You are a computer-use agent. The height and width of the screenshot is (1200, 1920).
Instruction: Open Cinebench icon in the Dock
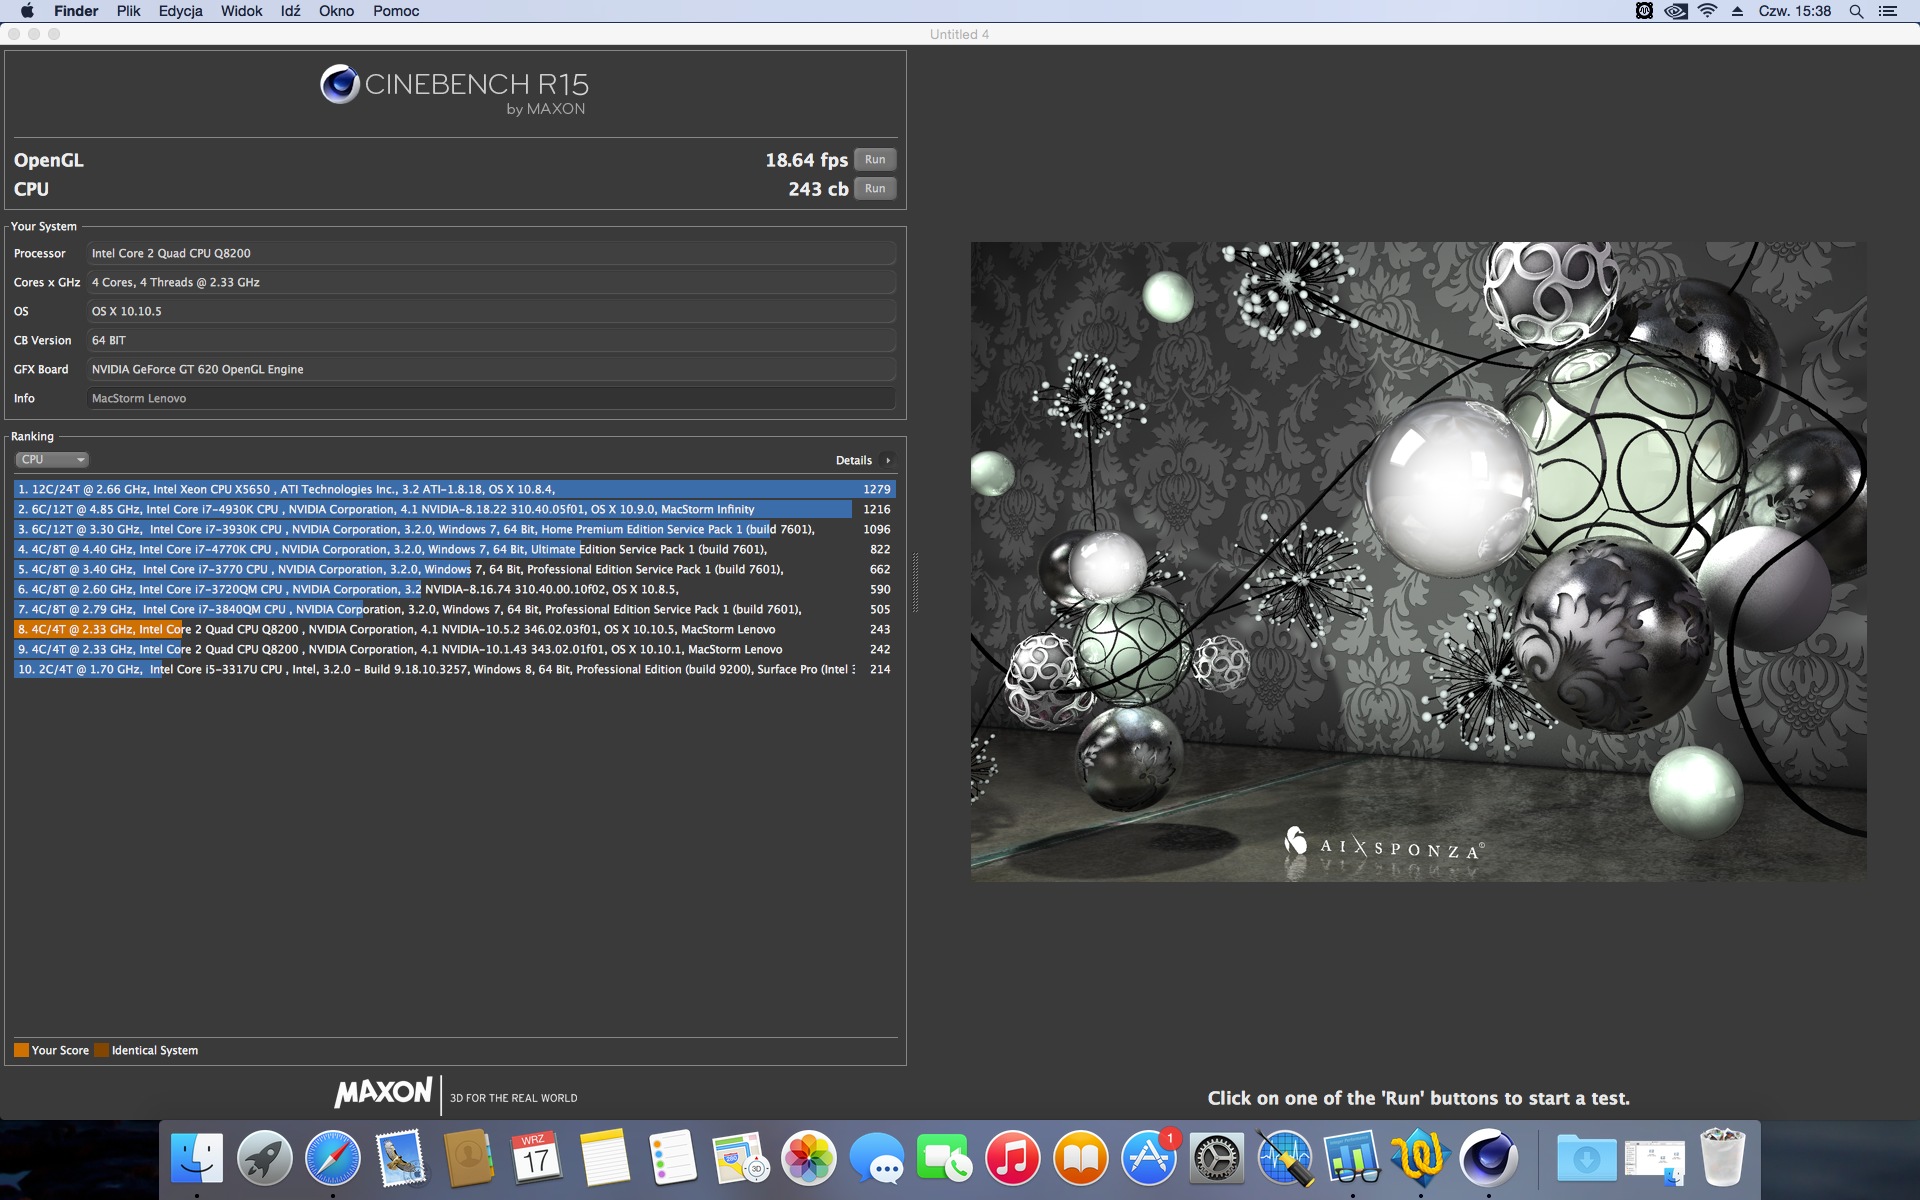coord(1488,1159)
